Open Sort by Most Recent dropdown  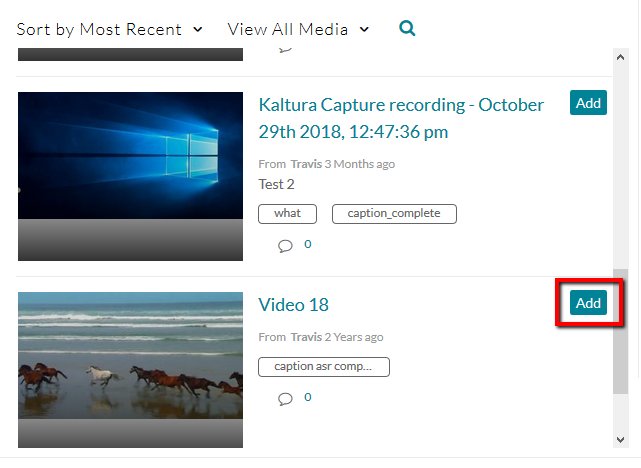click(109, 29)
